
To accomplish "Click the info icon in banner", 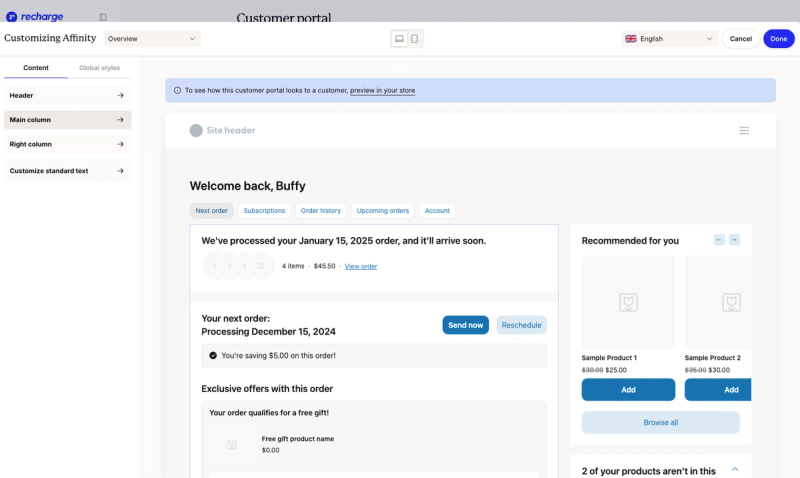I will click(178, 90).
